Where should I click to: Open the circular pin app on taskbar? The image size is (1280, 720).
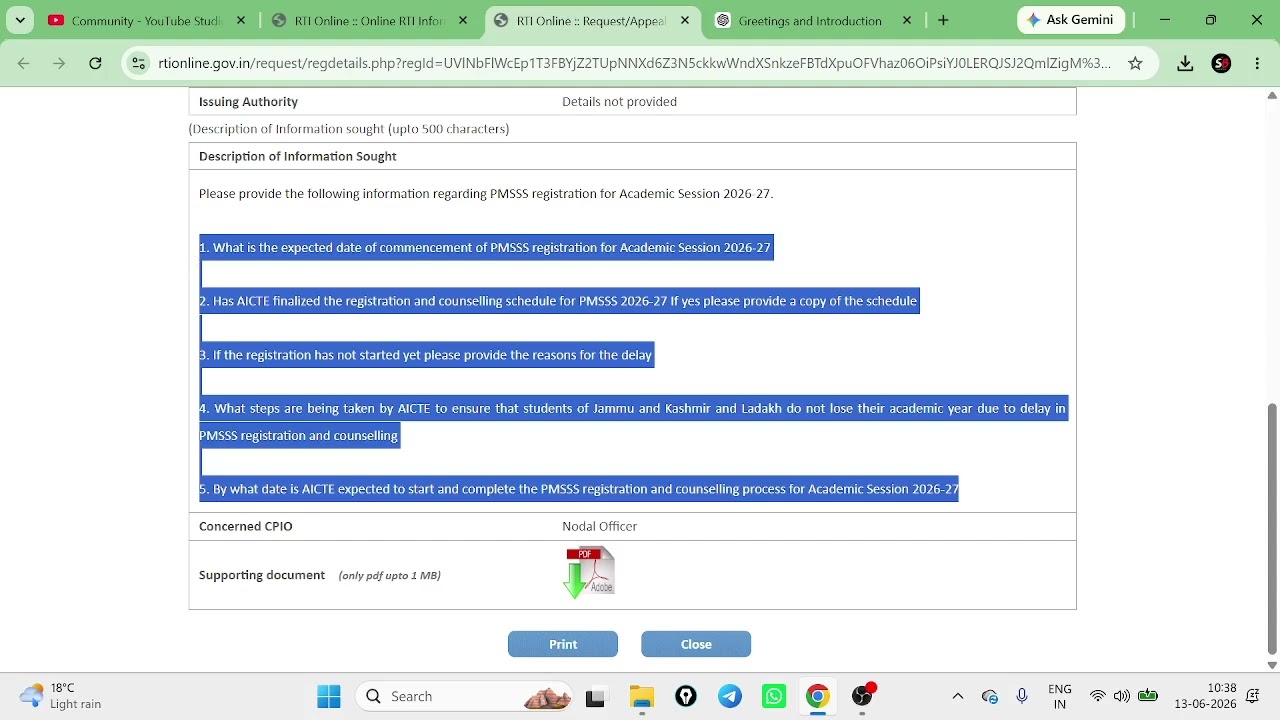click(x=686, y=696)
